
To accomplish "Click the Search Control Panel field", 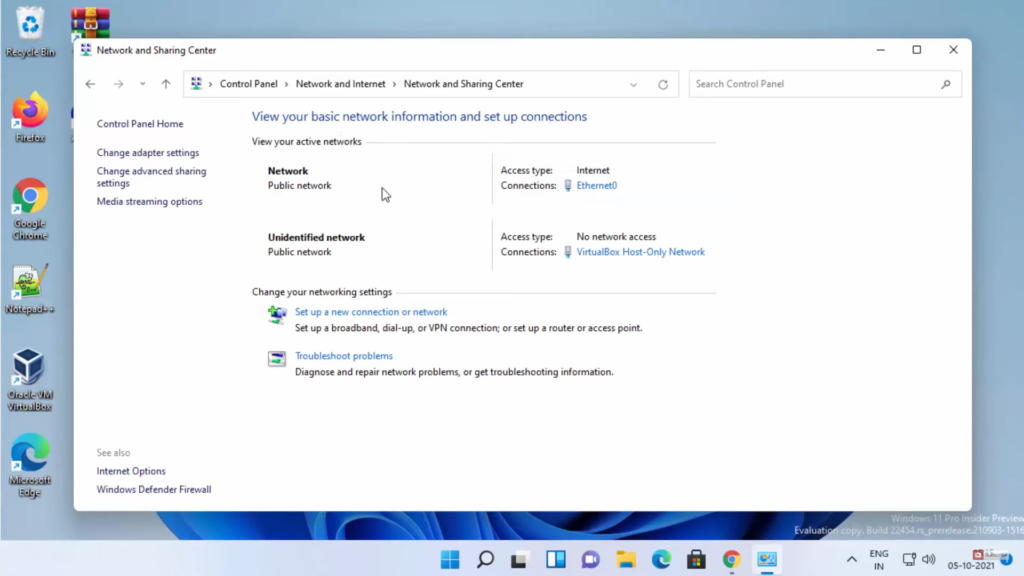I will pyautogui.click(x=815, y=85).
